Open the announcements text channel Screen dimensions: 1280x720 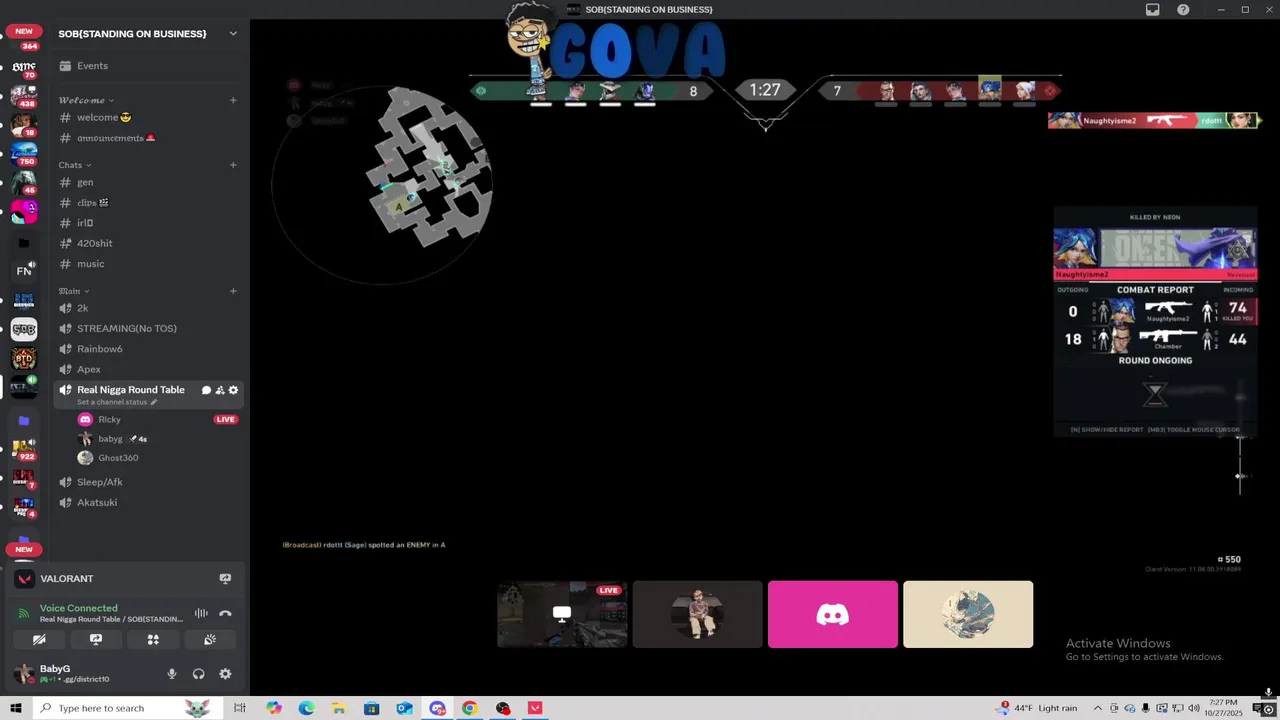tap(148, 138)
